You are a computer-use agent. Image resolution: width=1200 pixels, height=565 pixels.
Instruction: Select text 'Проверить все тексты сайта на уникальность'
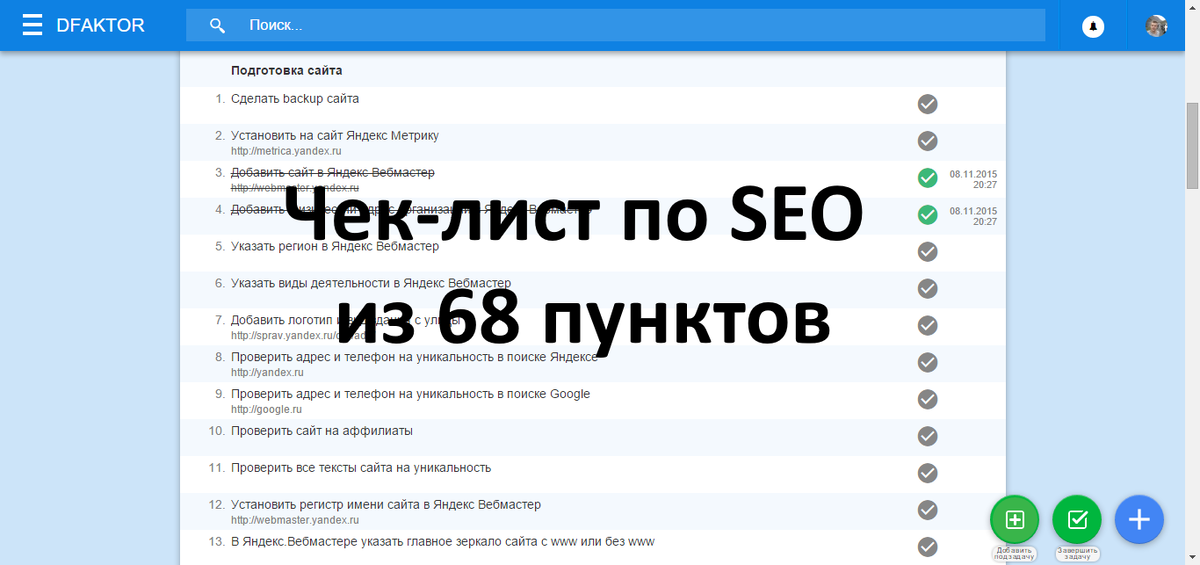tap(361, 468)
